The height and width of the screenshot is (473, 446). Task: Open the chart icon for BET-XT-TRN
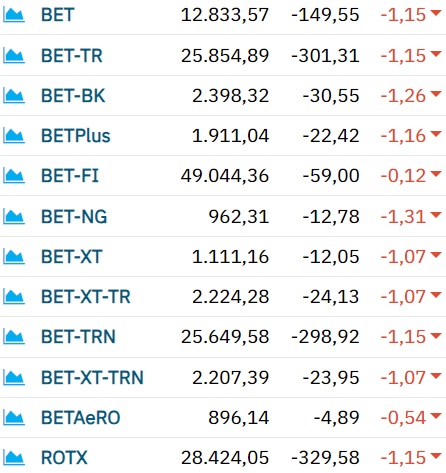pos(14,378)
